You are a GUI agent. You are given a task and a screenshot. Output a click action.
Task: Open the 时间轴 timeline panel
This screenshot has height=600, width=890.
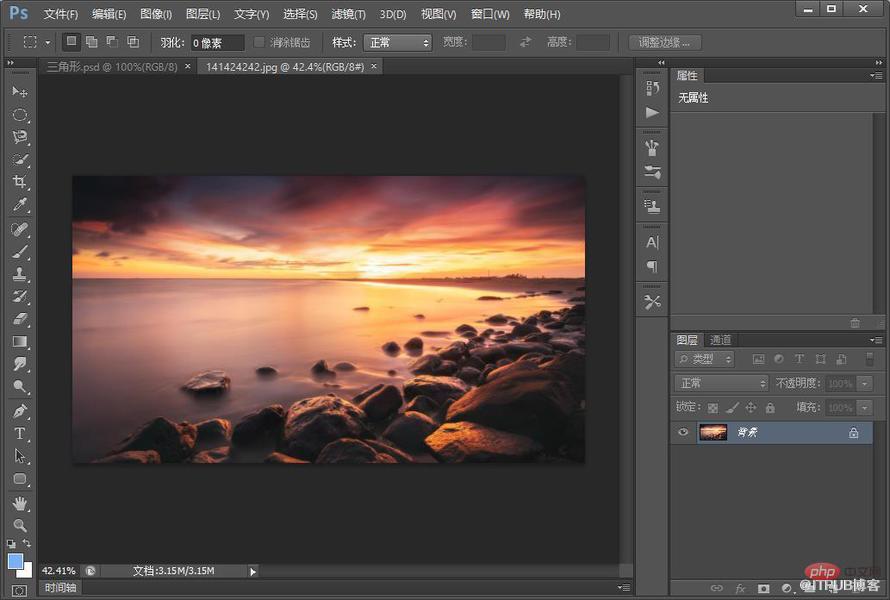tap(61, 588)
